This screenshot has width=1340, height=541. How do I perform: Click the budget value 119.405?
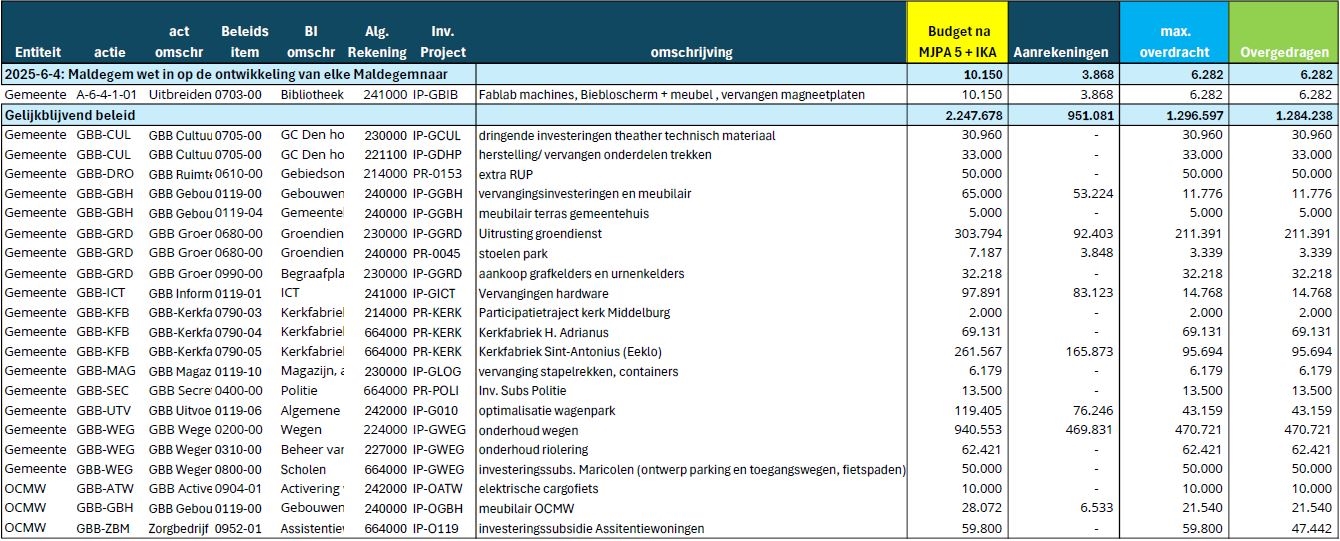[x=981, y=411]
